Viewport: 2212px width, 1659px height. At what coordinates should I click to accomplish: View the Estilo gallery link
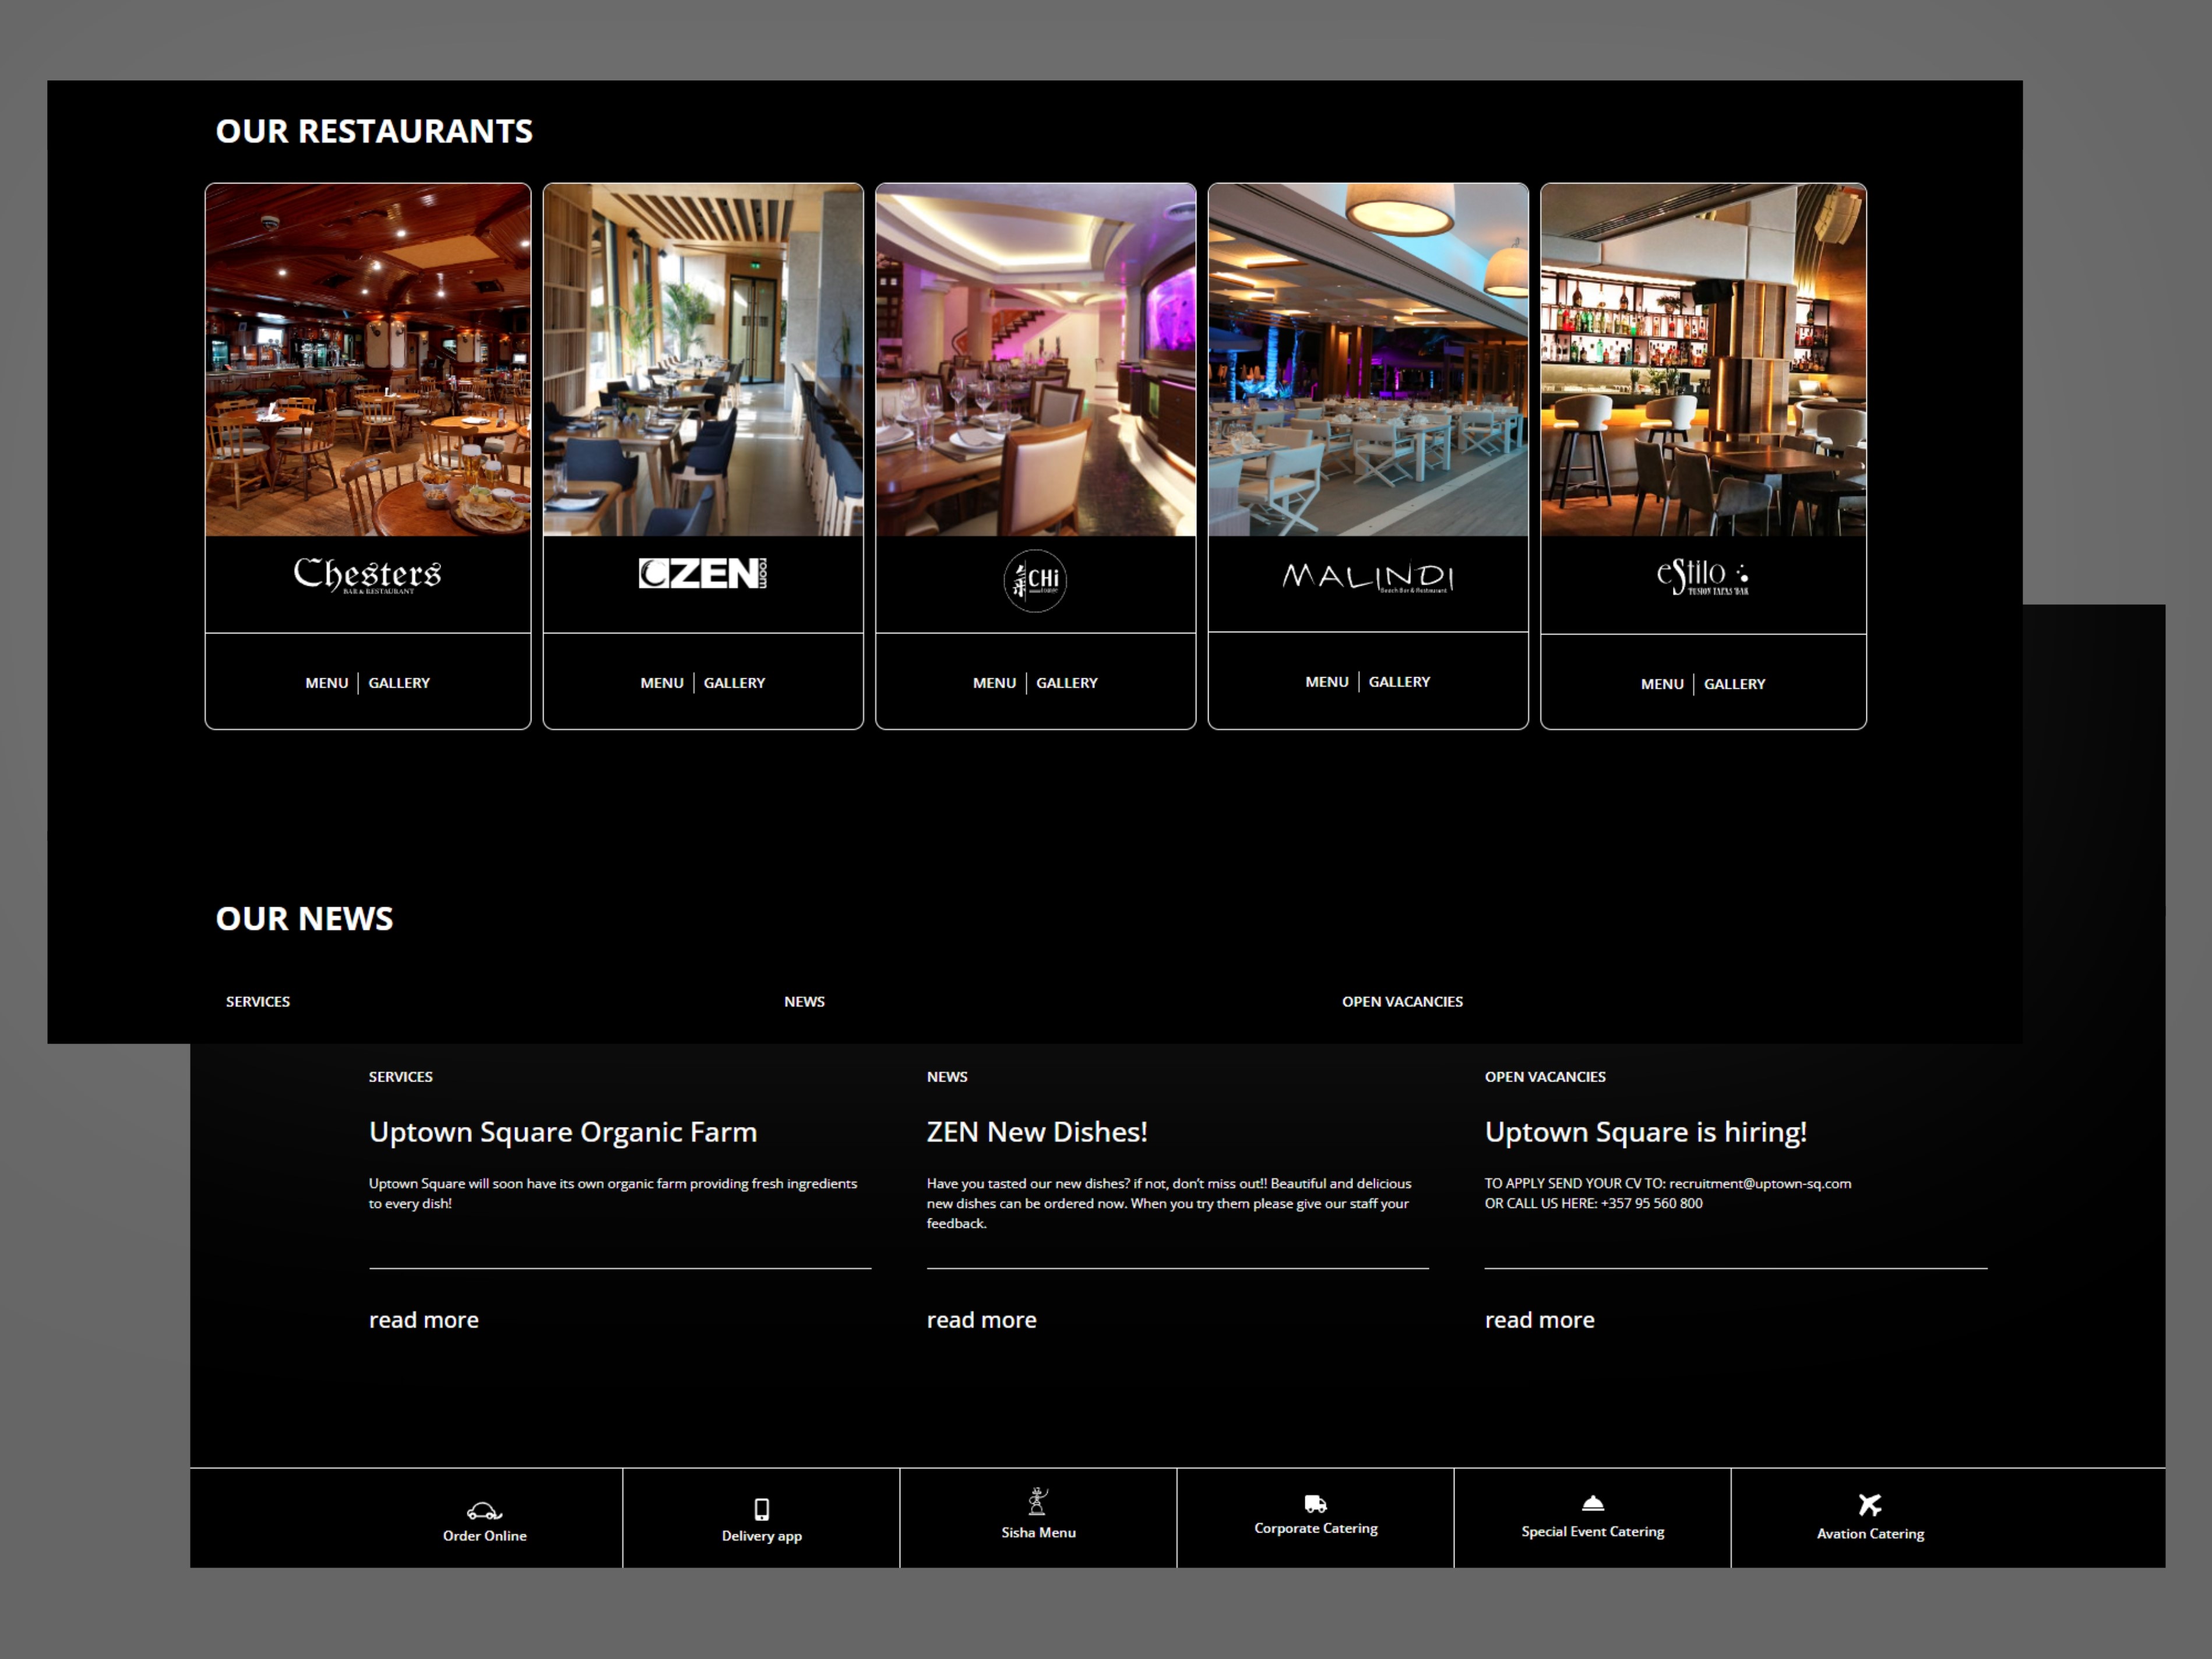point(1734,684)
